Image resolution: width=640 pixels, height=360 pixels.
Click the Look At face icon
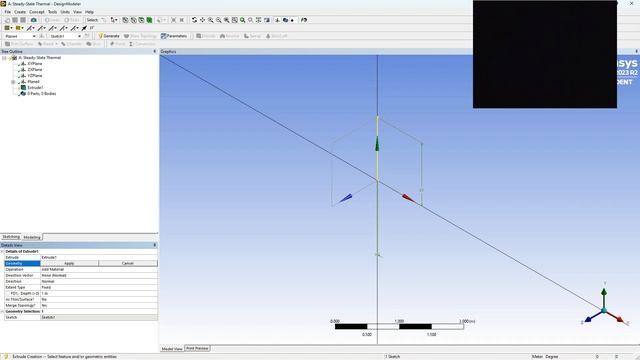pyautogui.click(x=304, y=20)
